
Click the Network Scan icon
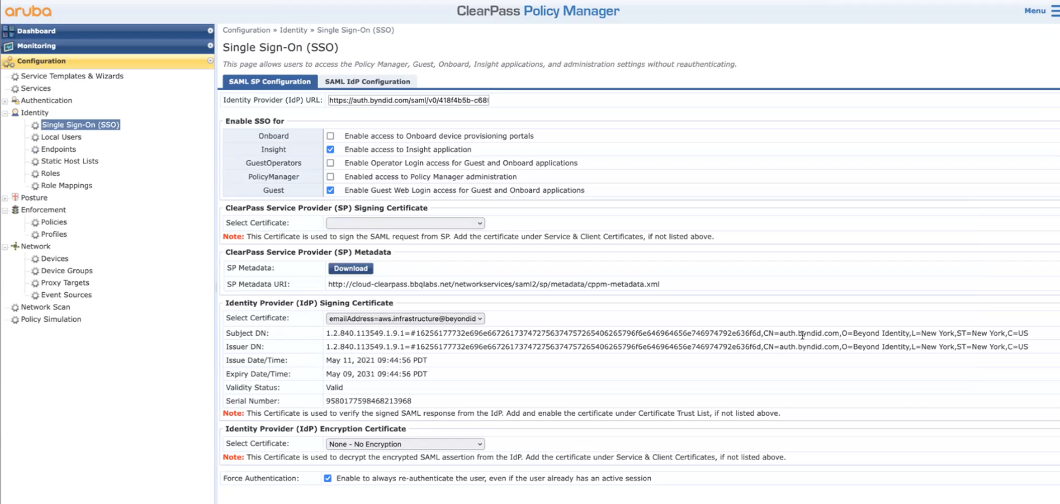tap(14, 307)
